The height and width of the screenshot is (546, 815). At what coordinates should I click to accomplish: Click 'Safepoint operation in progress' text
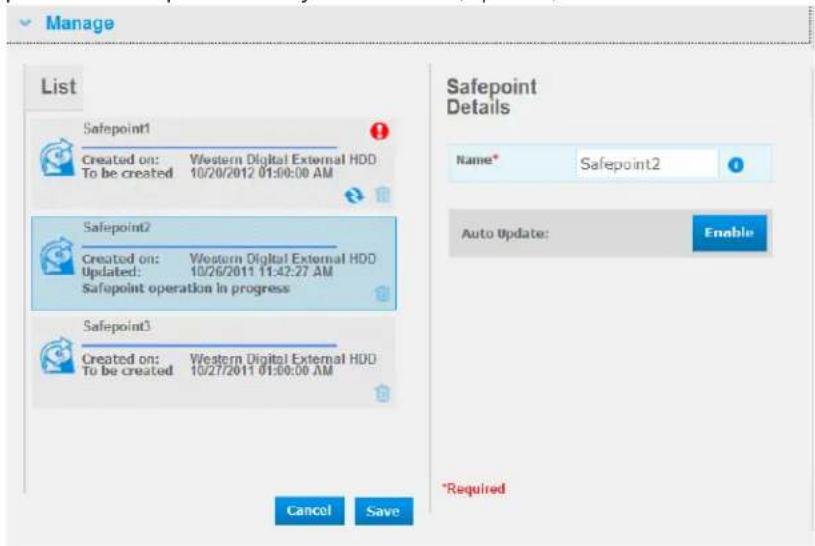pos(186,289)
